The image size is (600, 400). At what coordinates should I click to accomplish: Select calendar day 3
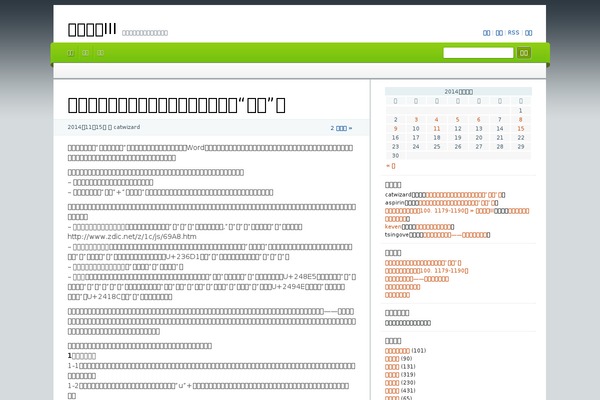pos(416,119)
